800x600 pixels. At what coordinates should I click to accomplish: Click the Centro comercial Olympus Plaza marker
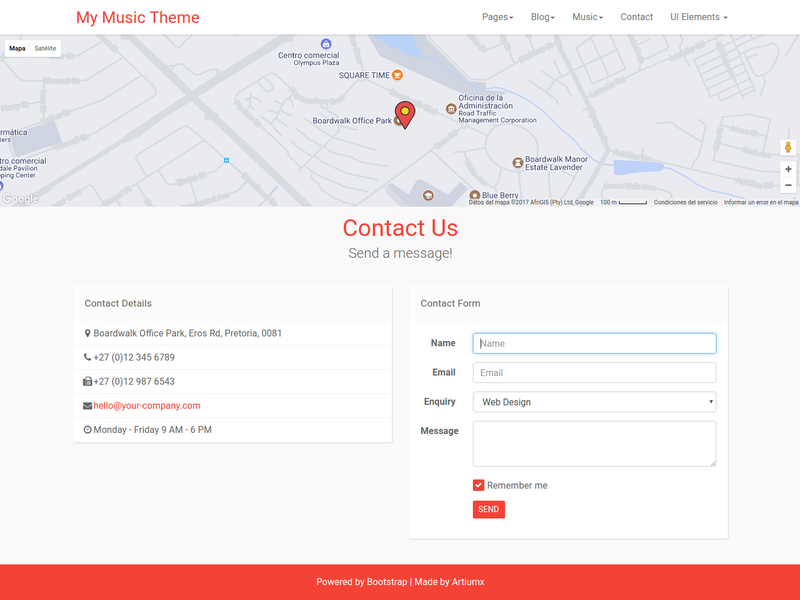(326, 43)
